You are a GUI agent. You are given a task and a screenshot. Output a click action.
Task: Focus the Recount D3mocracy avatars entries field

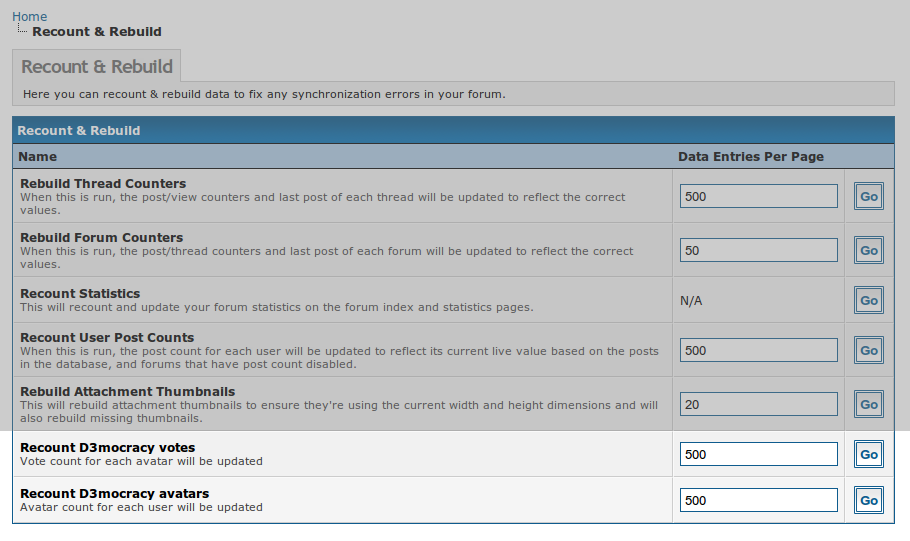(758, 500)
